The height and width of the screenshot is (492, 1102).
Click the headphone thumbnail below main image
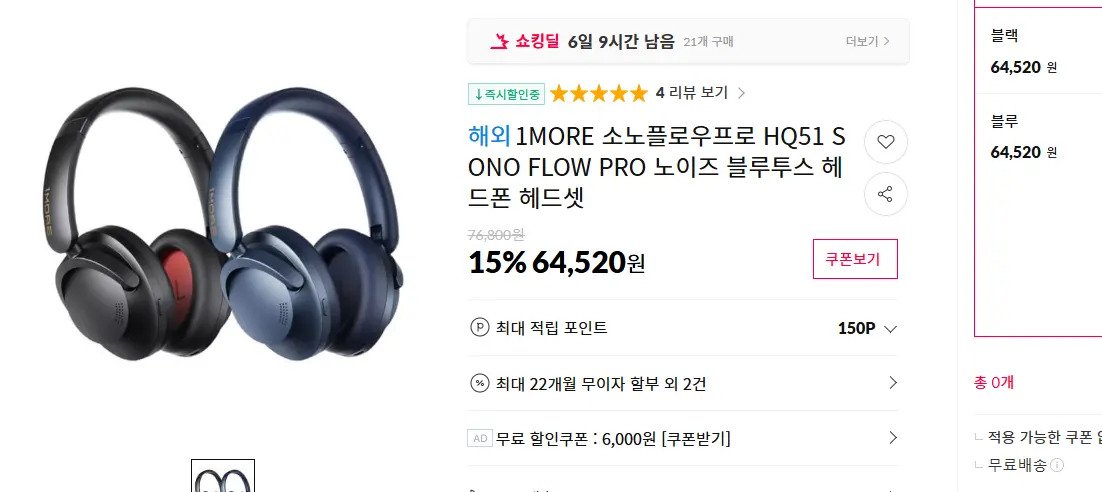tap(223, 476)
